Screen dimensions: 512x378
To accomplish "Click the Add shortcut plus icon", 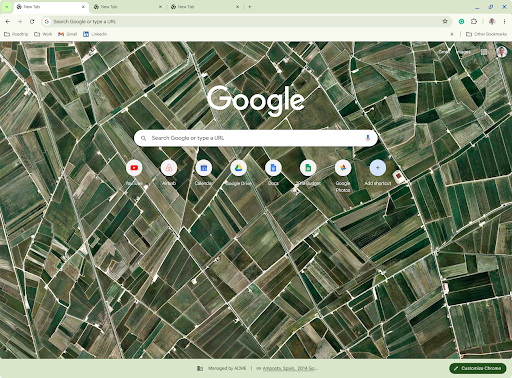I will tap(378, 168).
